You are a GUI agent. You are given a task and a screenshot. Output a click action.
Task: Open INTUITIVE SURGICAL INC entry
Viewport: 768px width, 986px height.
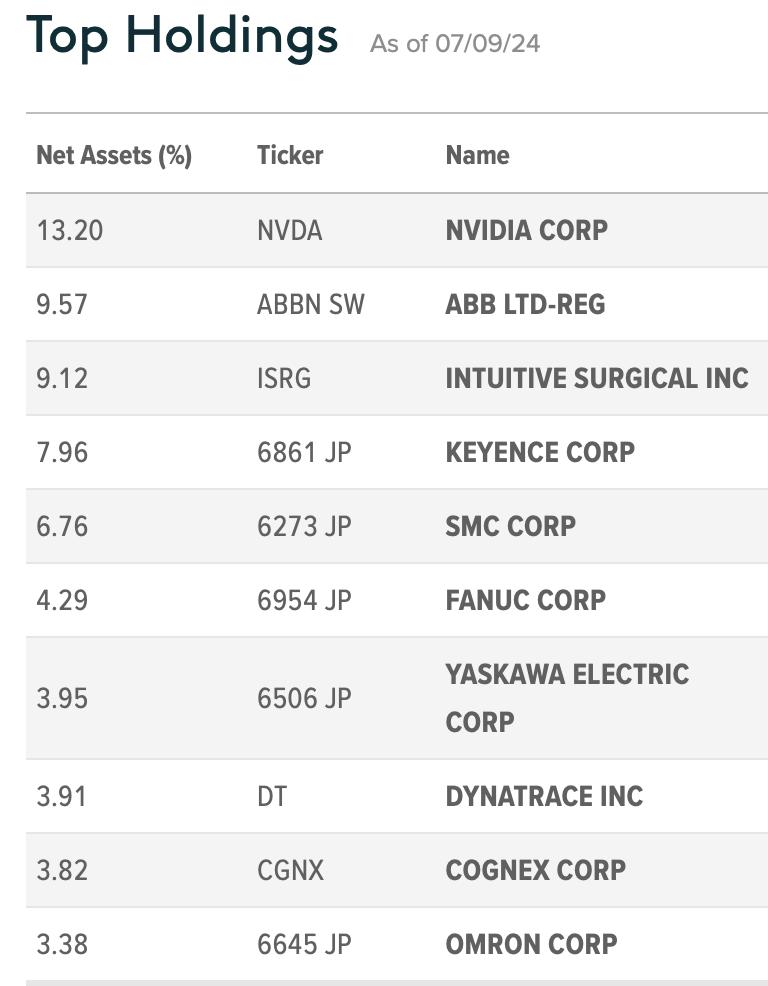[597, 379]
